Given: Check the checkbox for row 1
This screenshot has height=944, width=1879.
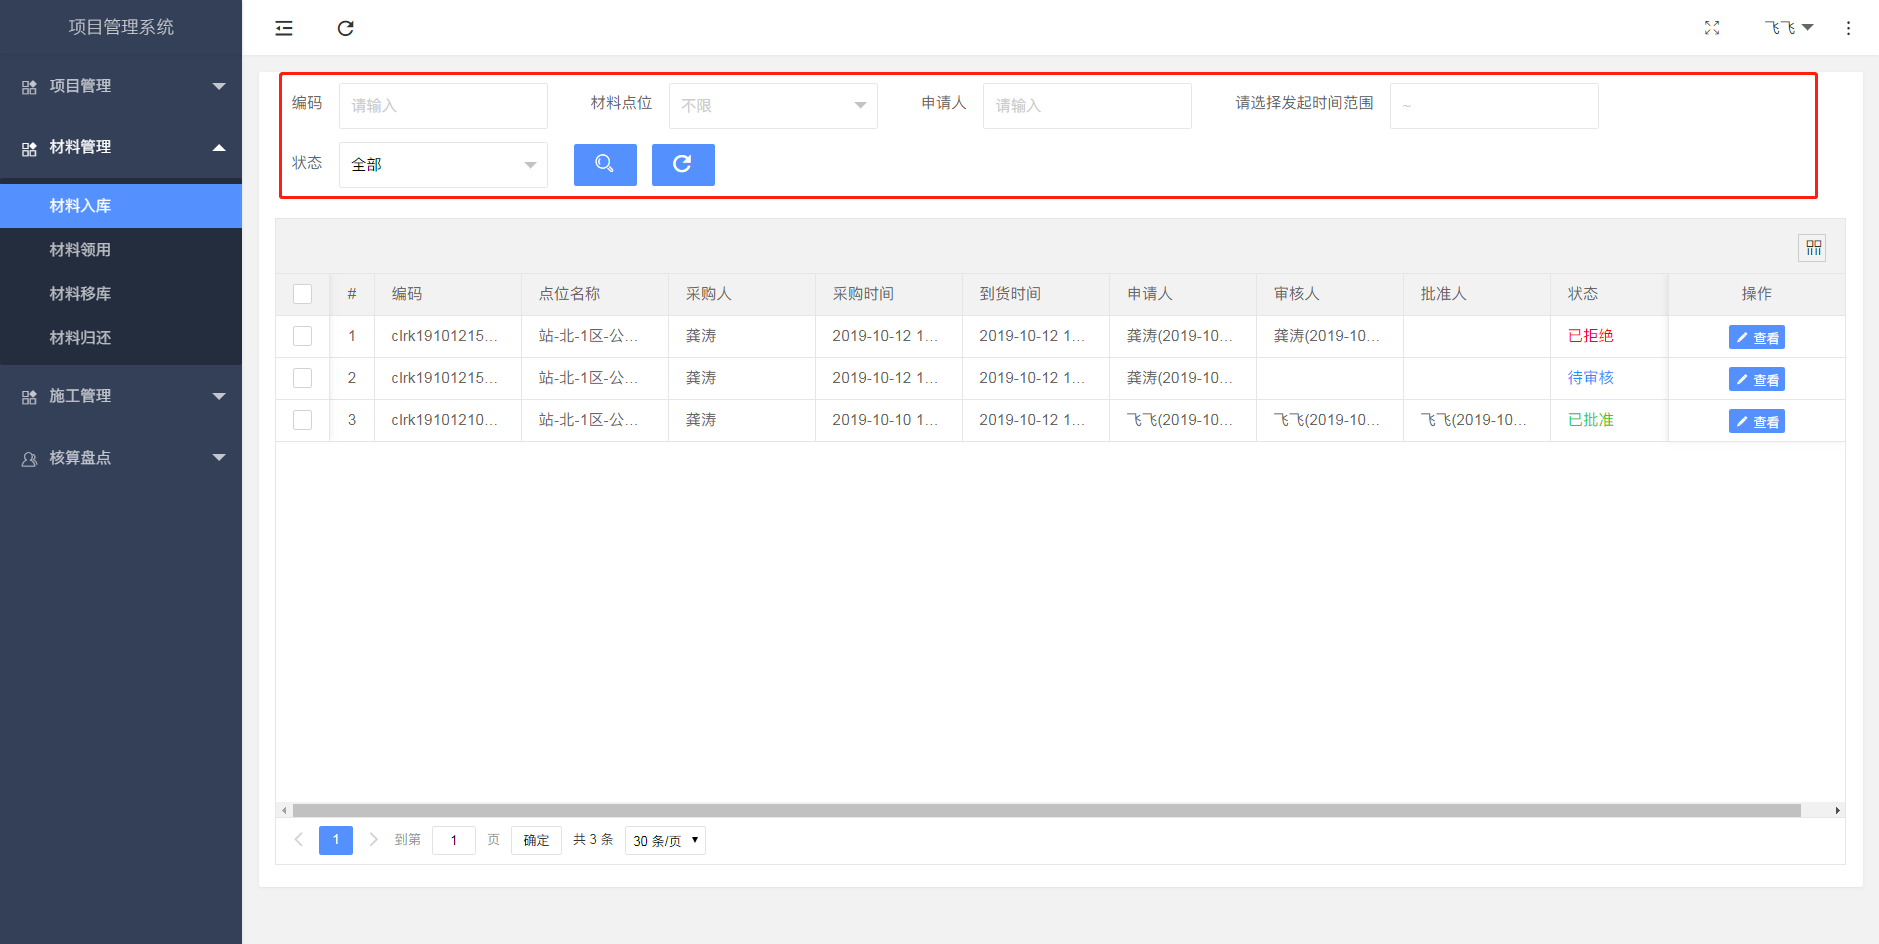Looking at the screenshot, I should [x=302, y=336].
